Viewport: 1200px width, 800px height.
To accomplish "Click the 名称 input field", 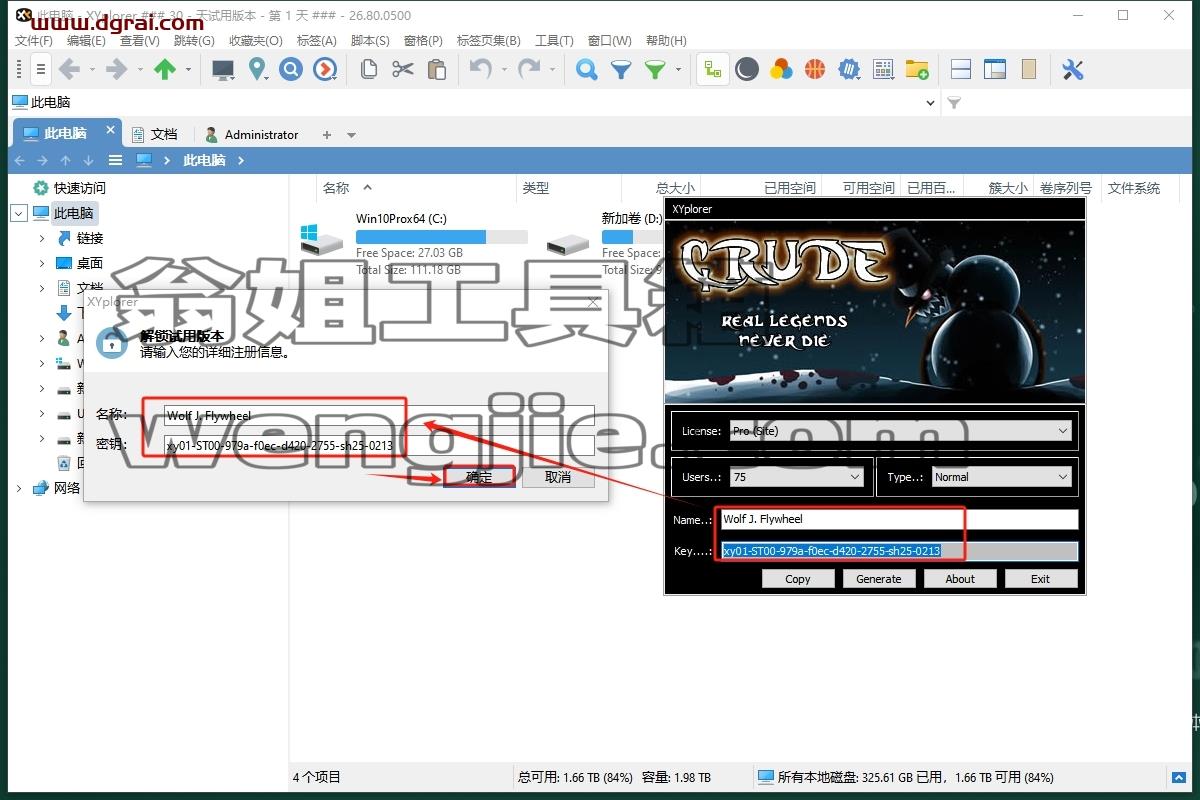I will point(380,415).
